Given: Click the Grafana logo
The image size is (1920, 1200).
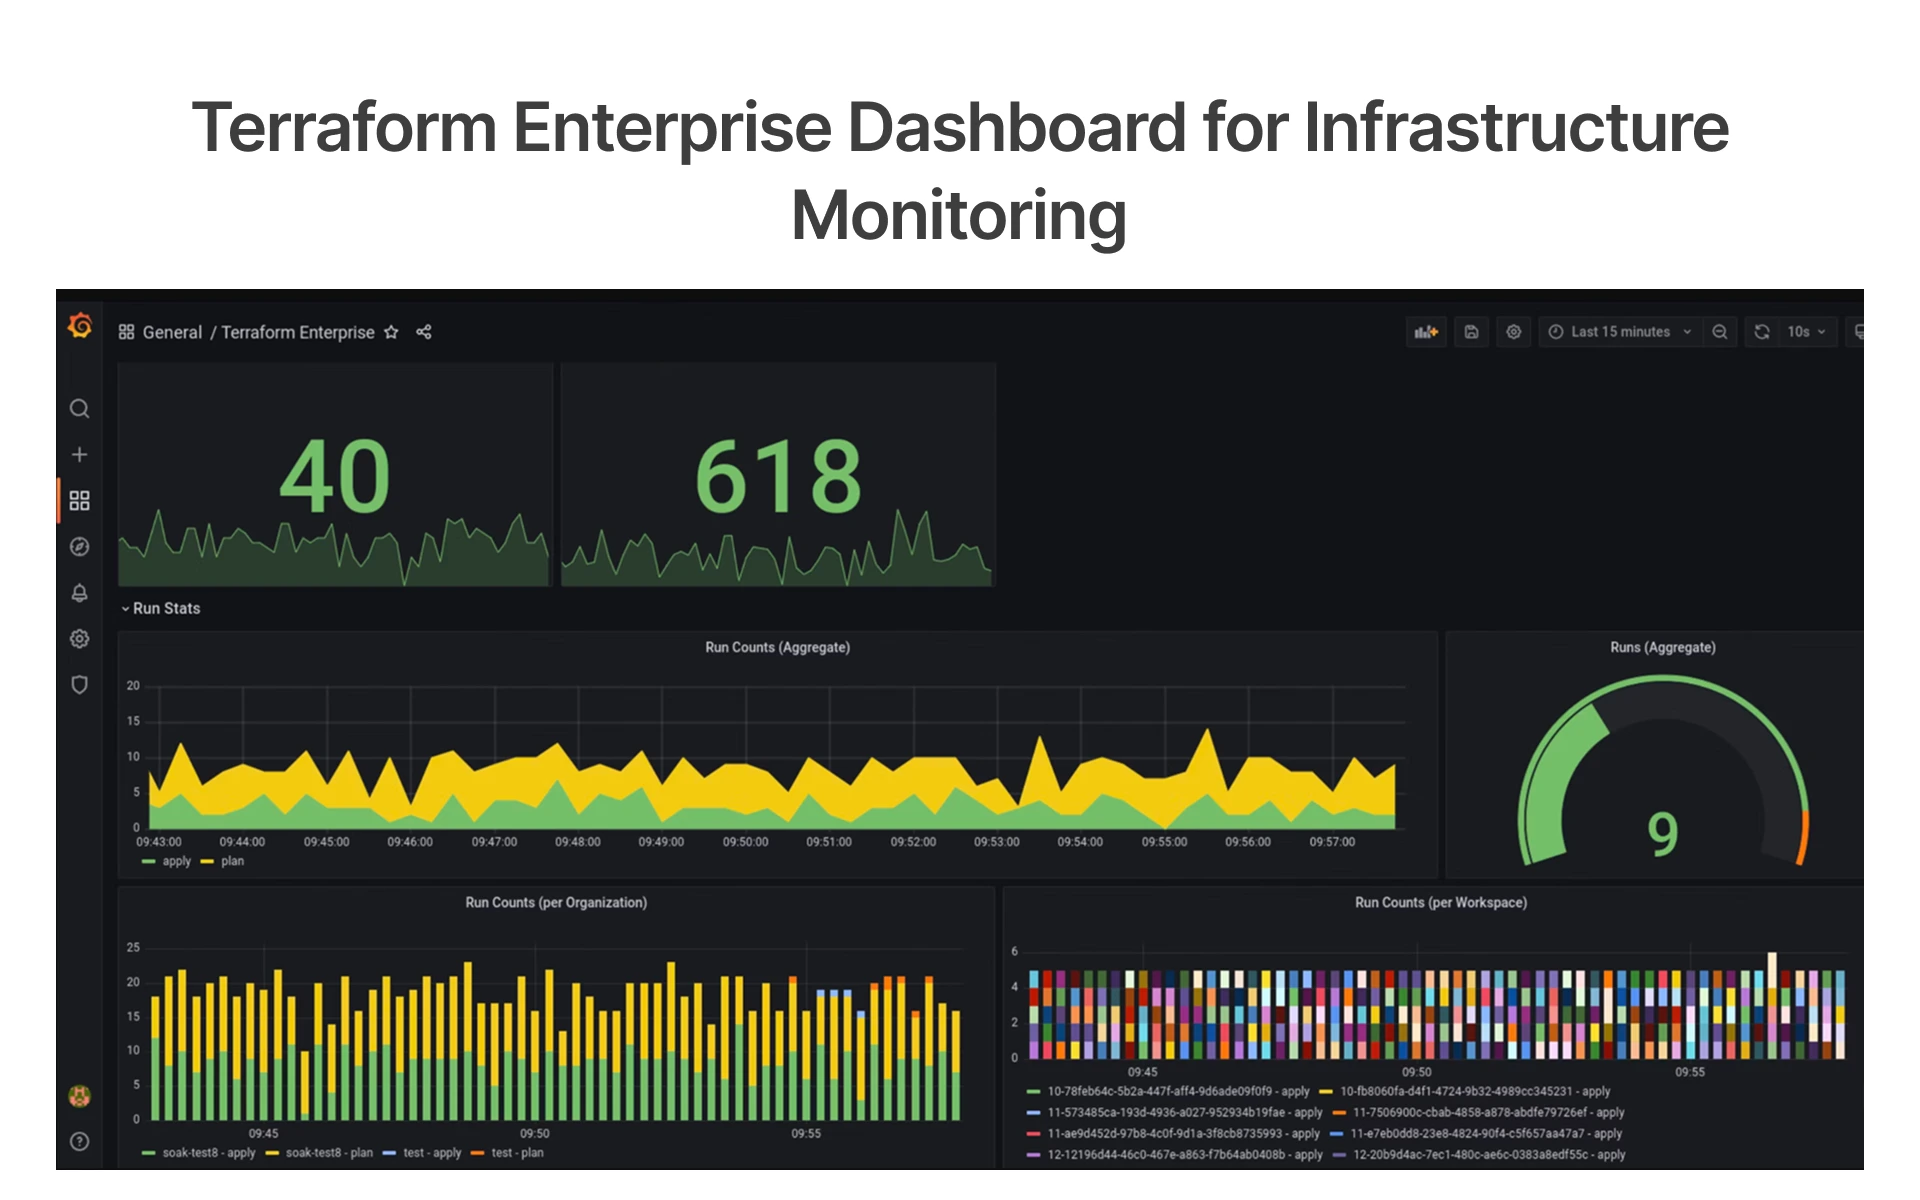Looking at the screenshot, I should [80, 326].
